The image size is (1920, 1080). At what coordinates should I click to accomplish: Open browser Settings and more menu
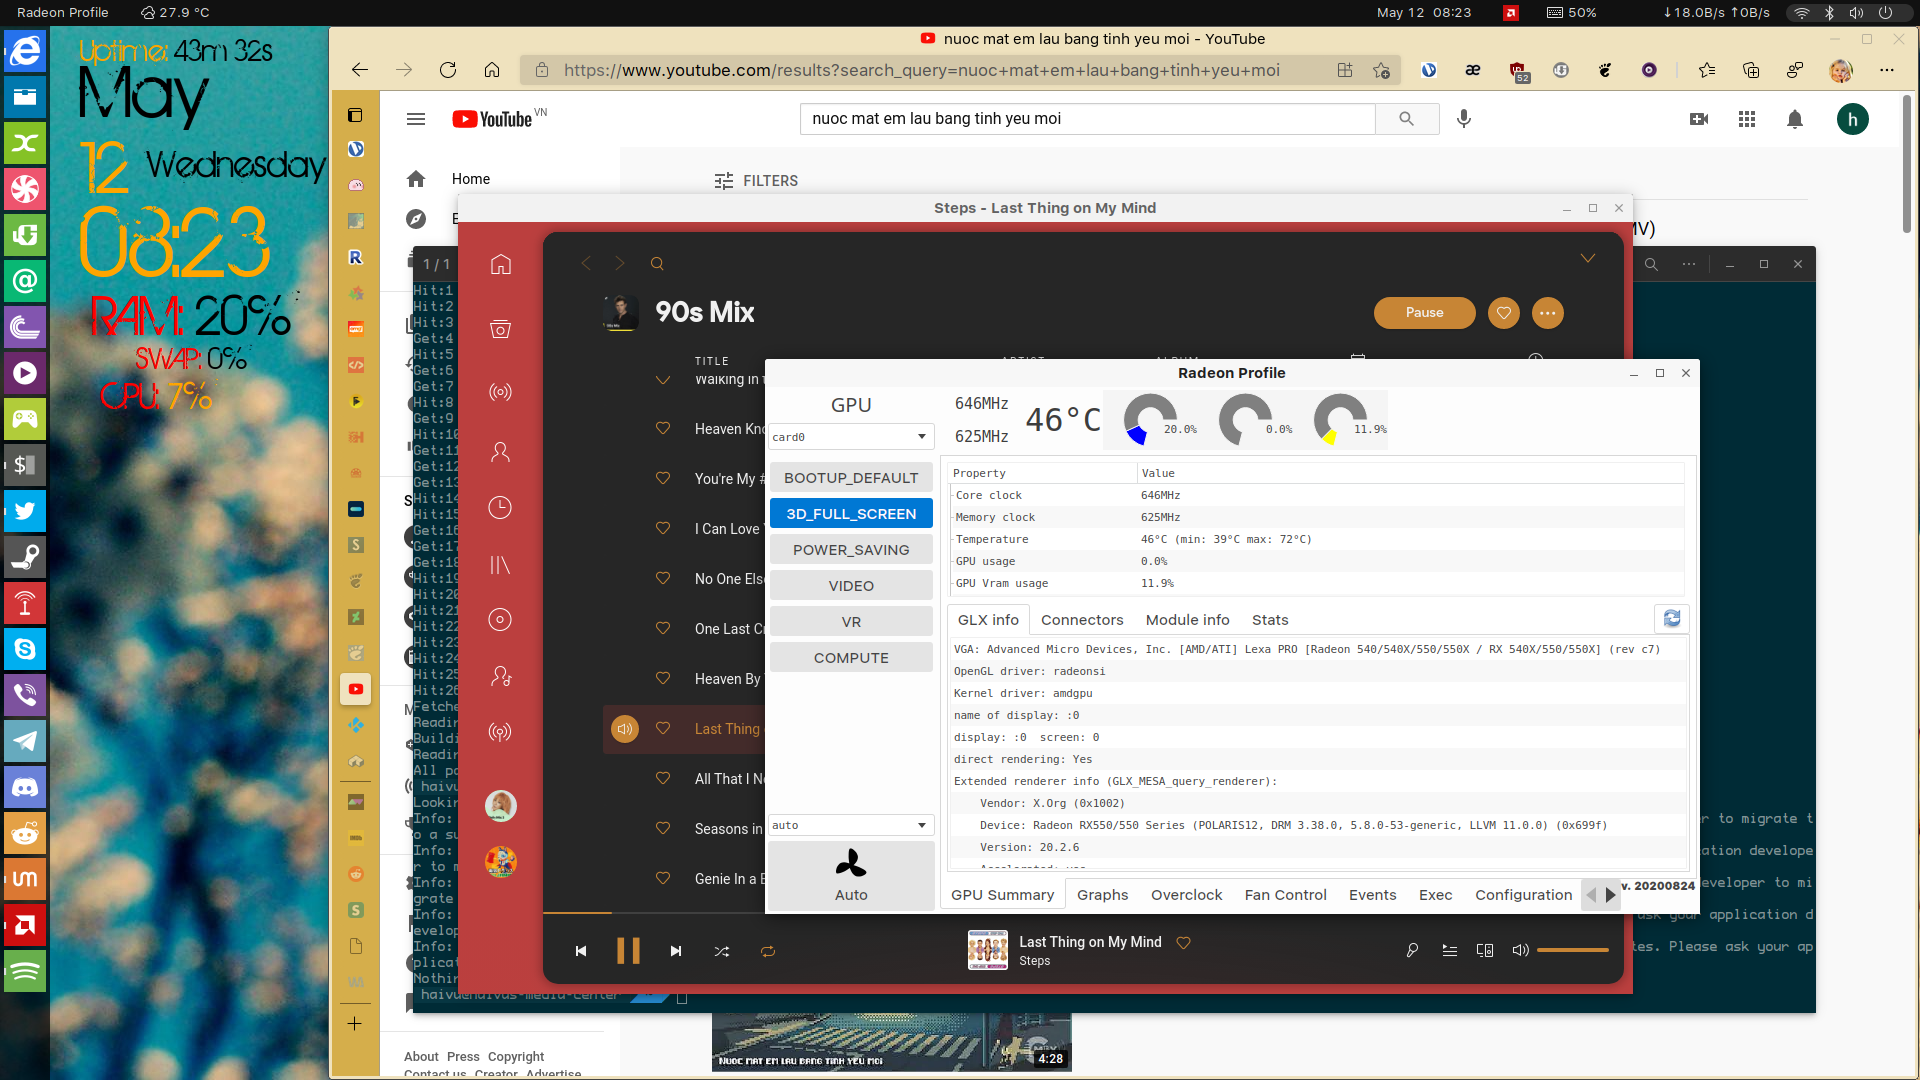pyautogui.click(x=1887, y=70)
